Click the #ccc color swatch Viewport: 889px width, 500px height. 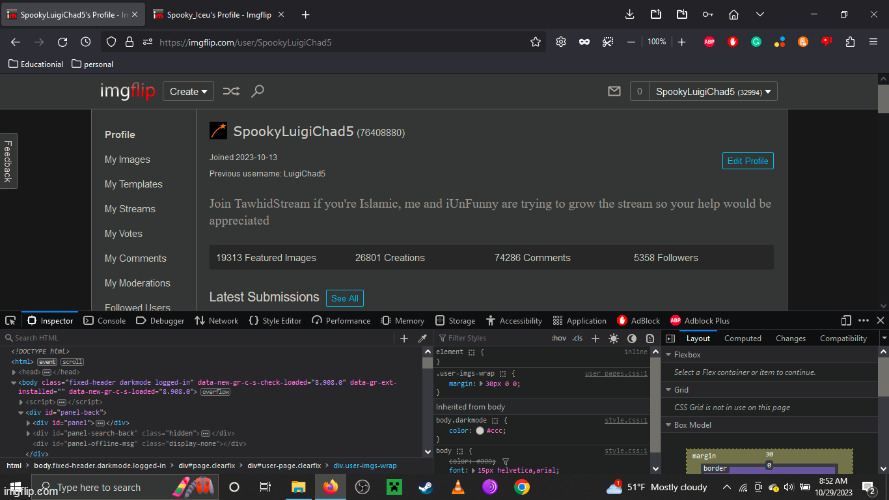pyautogui.click(x=480, y=431)
